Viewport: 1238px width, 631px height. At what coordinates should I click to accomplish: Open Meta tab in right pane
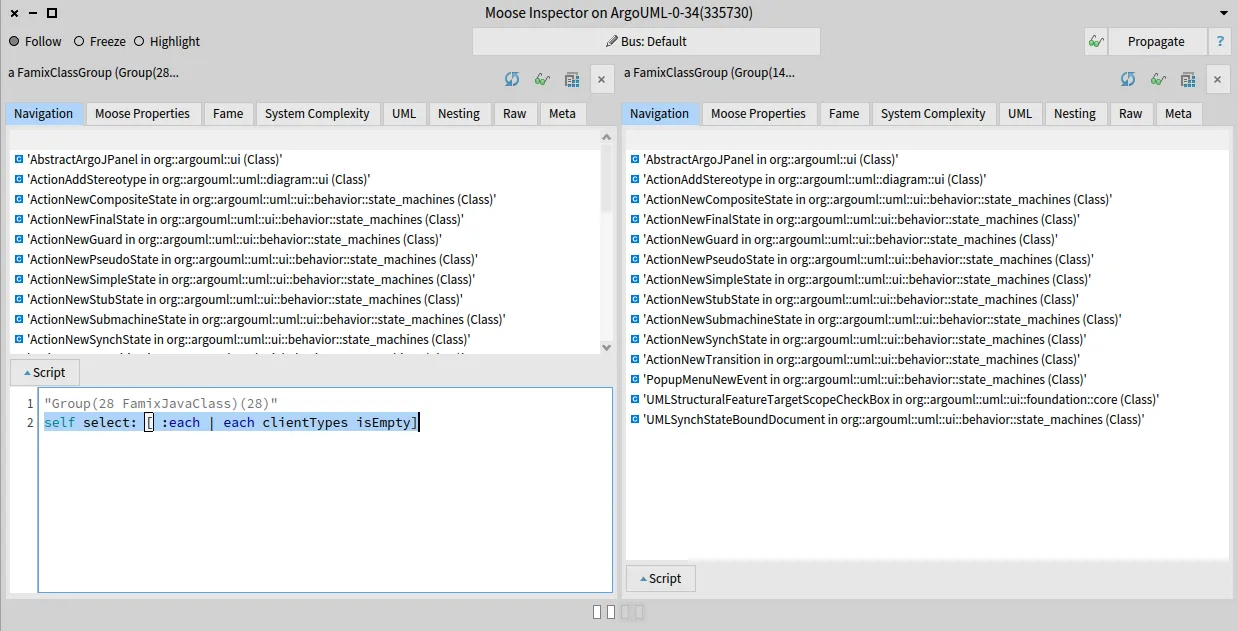tap(1179, 113)
